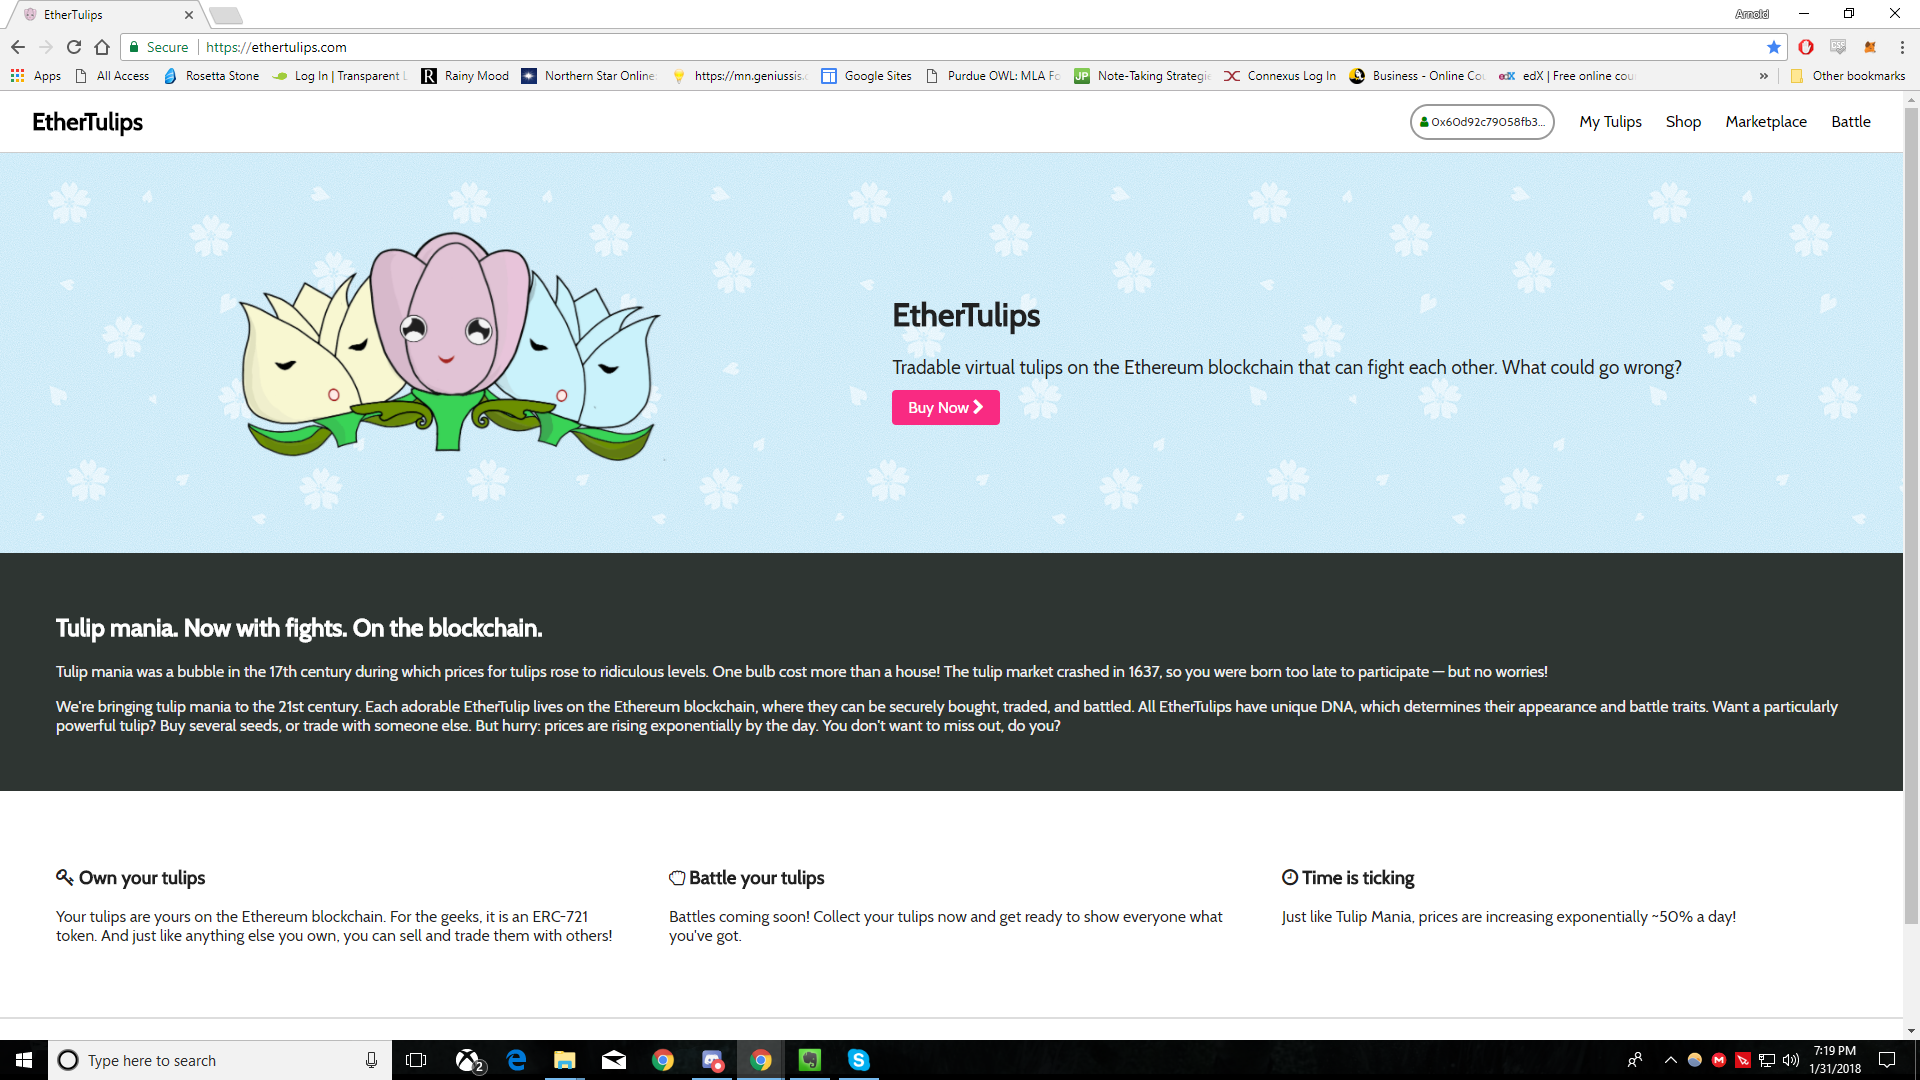The image size is (1920, 1080).
Task: Click the Opera extension icon
Action: coord(1806,47)
